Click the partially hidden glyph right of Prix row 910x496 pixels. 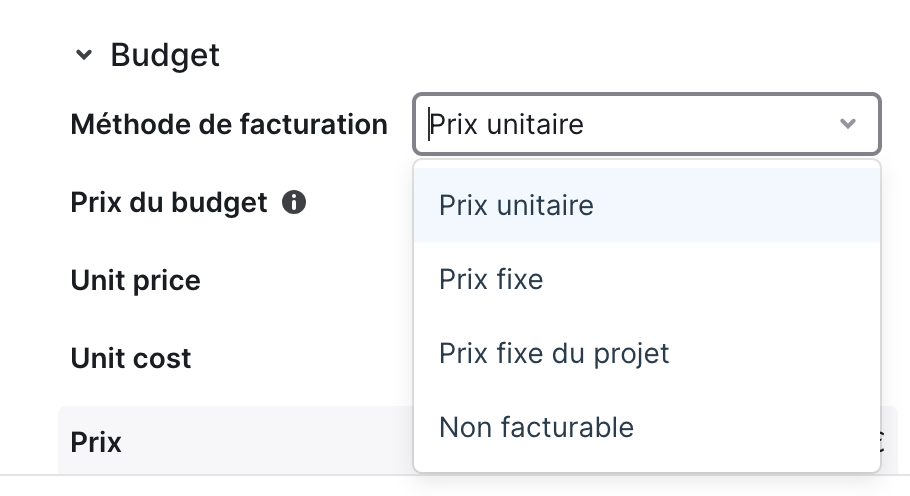coord(883,442)
